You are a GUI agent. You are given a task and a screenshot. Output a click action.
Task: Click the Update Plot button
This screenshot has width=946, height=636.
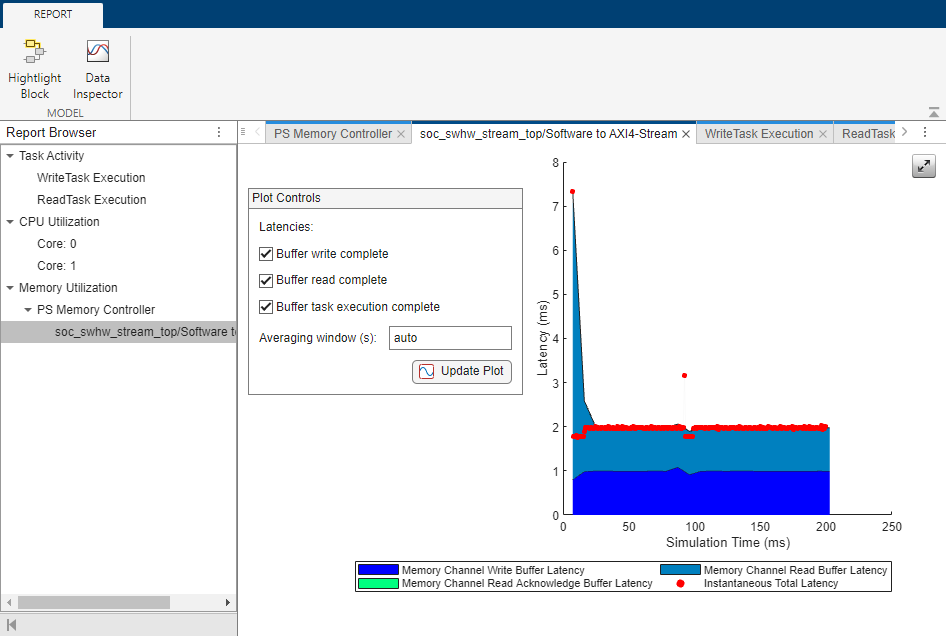click(461, 371)
